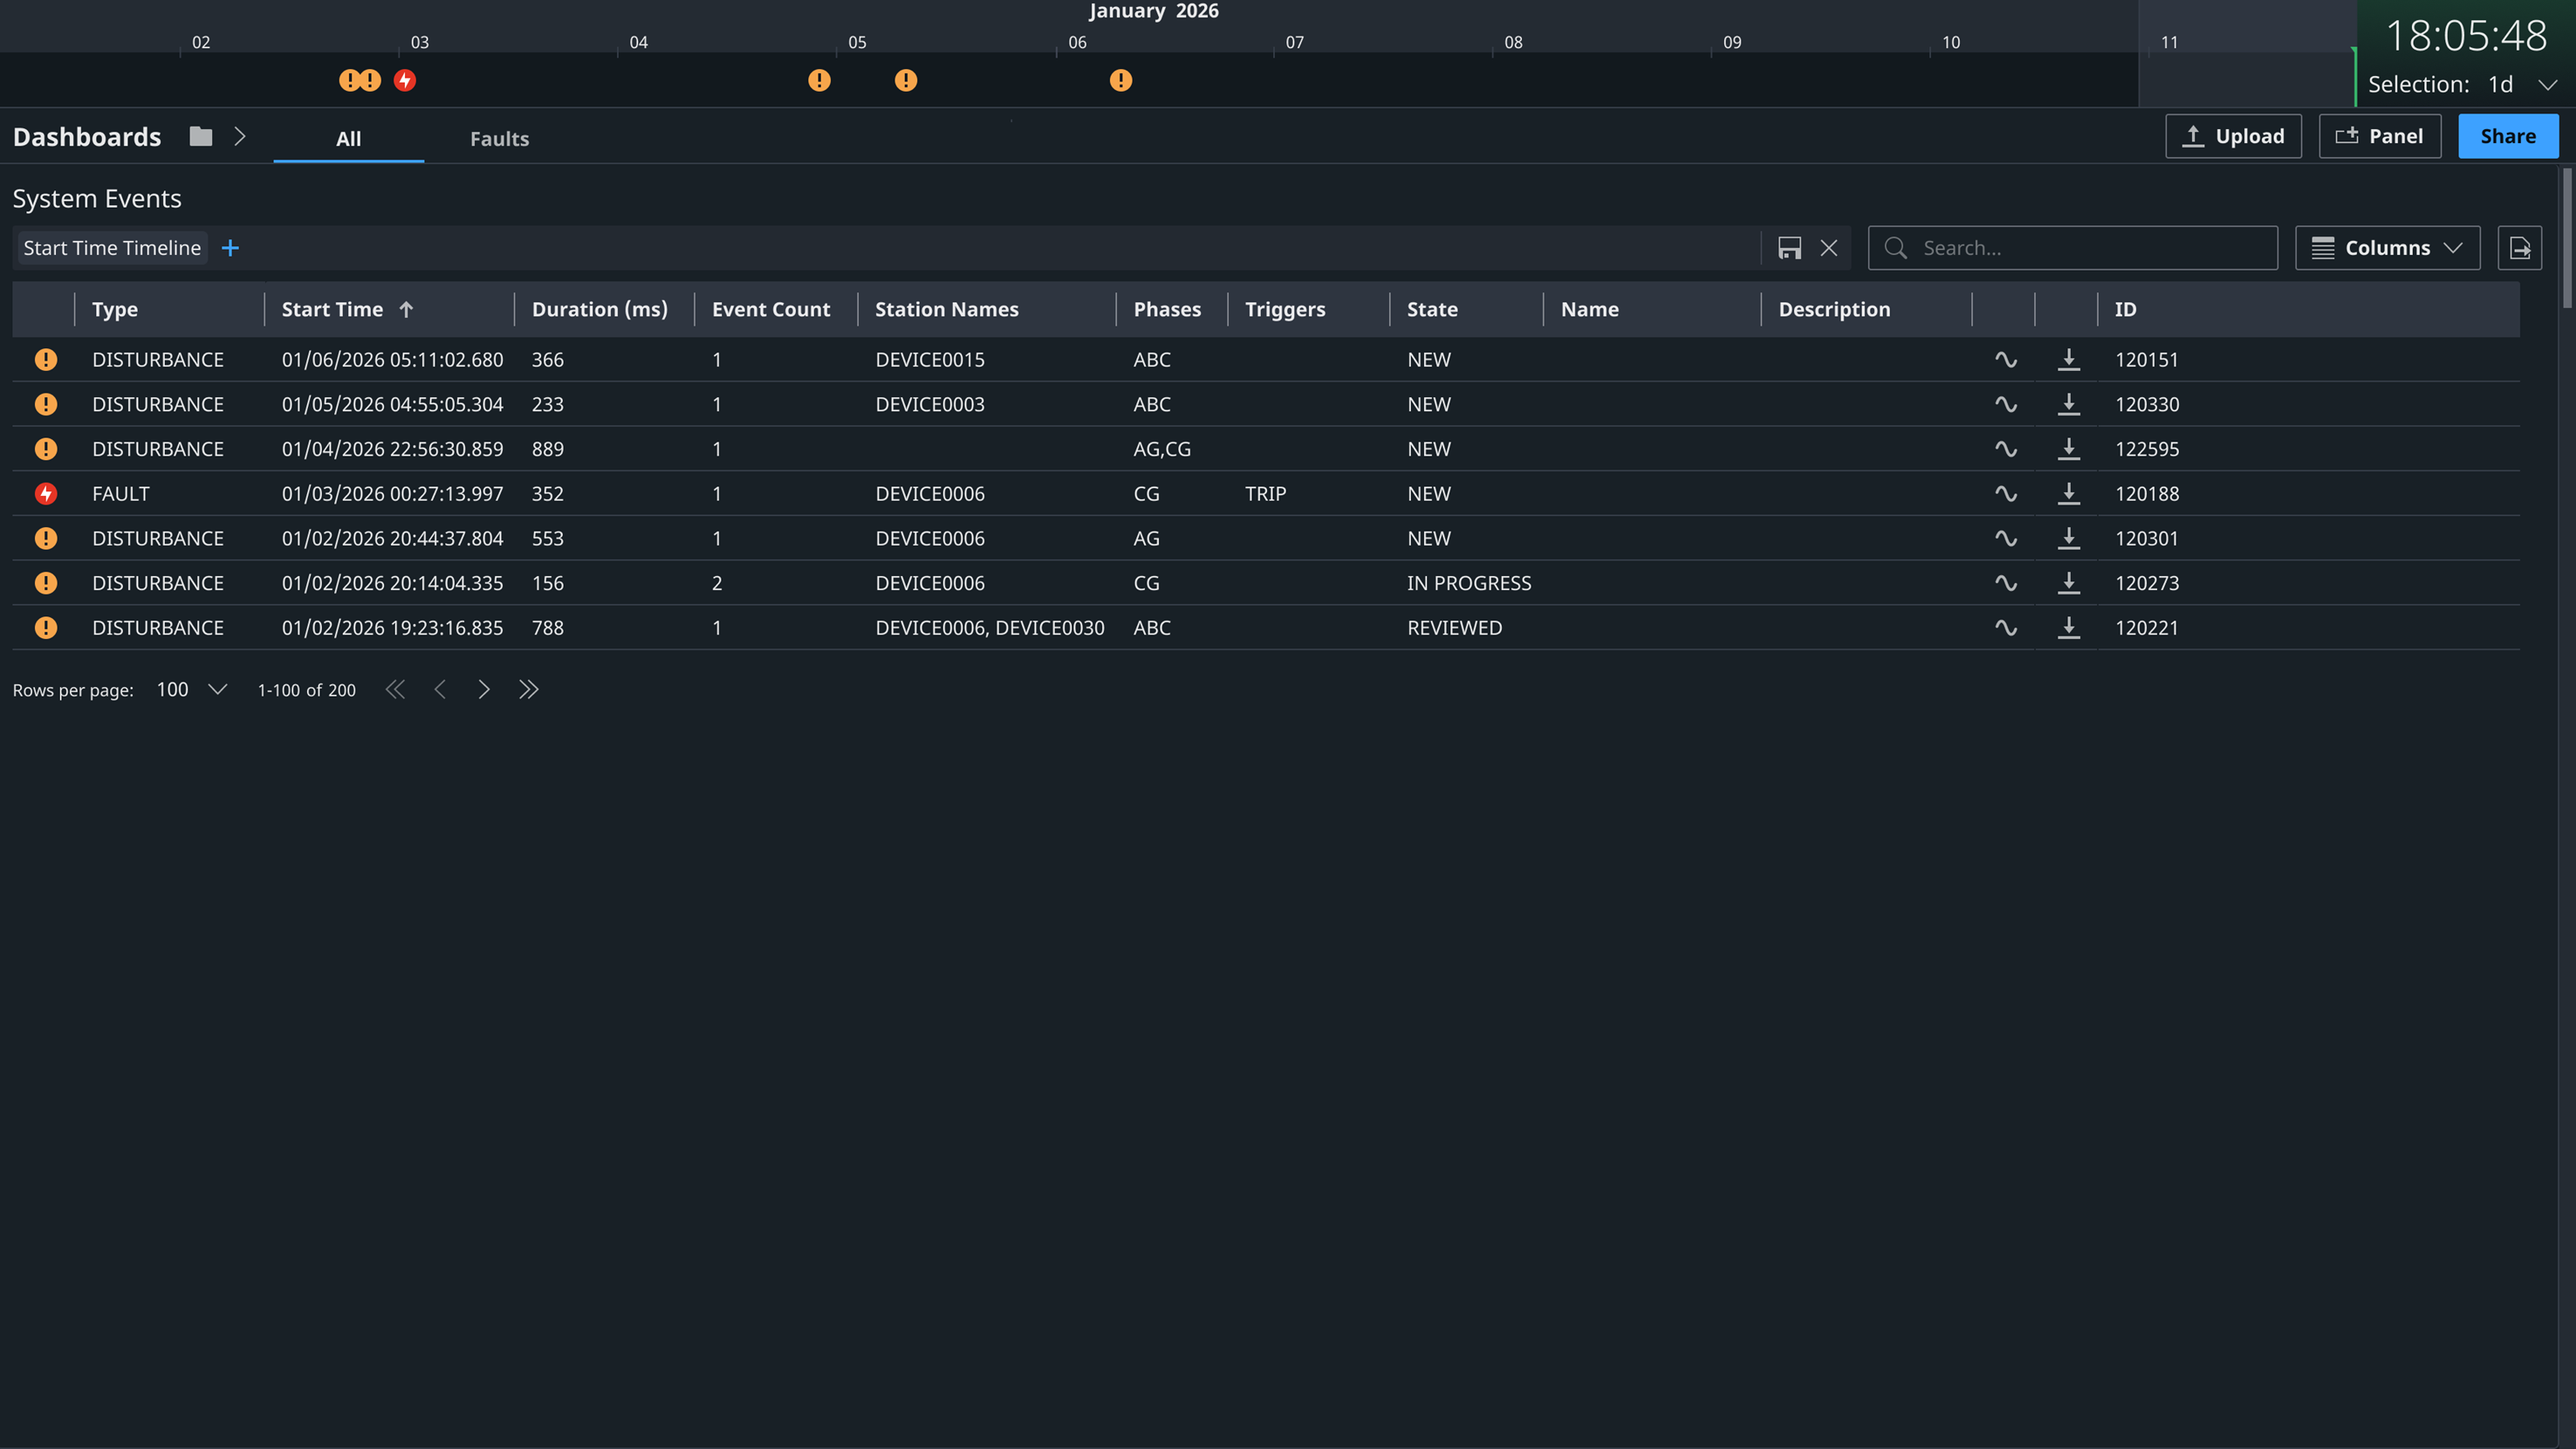Click the Search input field
The width and height of the screenshot is (2576, 1449).
[2072, 248]
